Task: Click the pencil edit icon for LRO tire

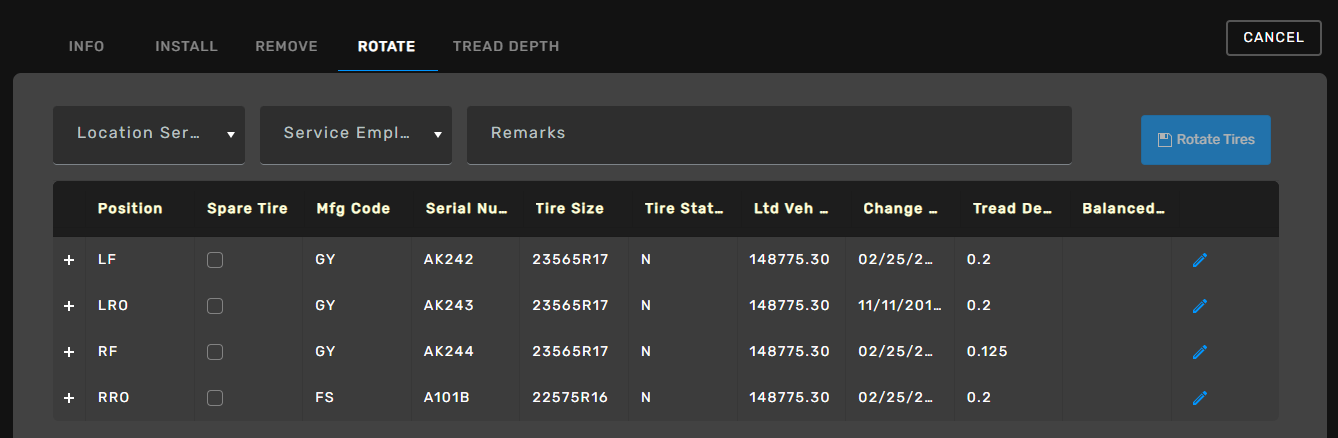Action: (x=1200, y=306)
